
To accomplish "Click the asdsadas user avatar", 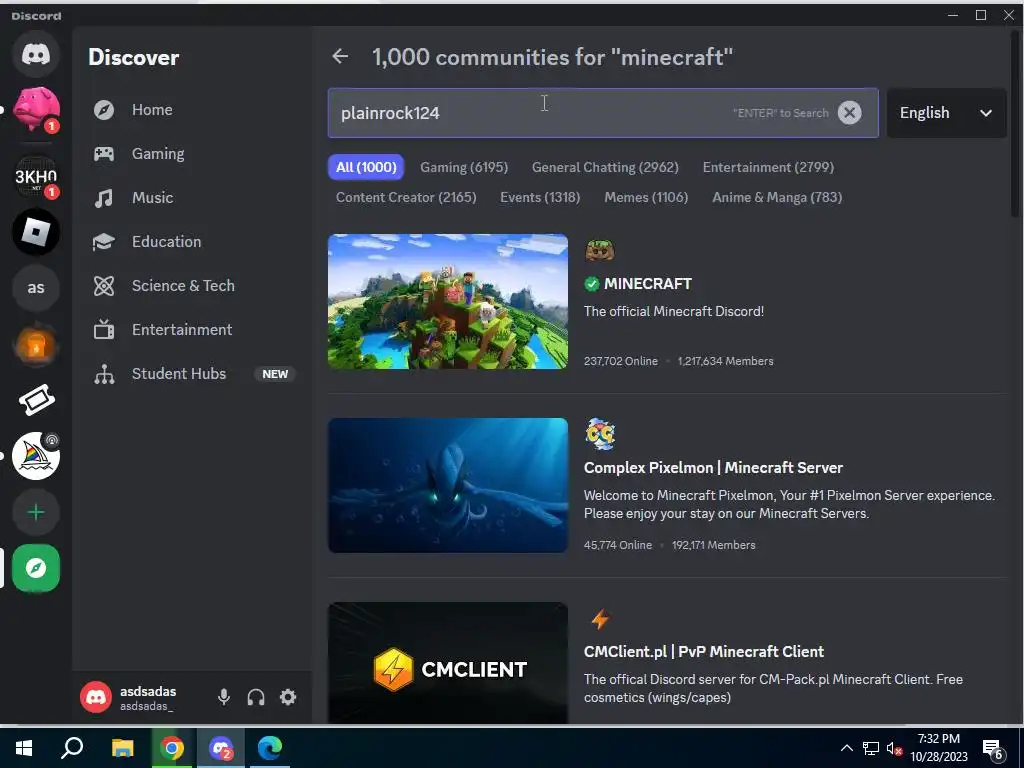I will 96,697.
